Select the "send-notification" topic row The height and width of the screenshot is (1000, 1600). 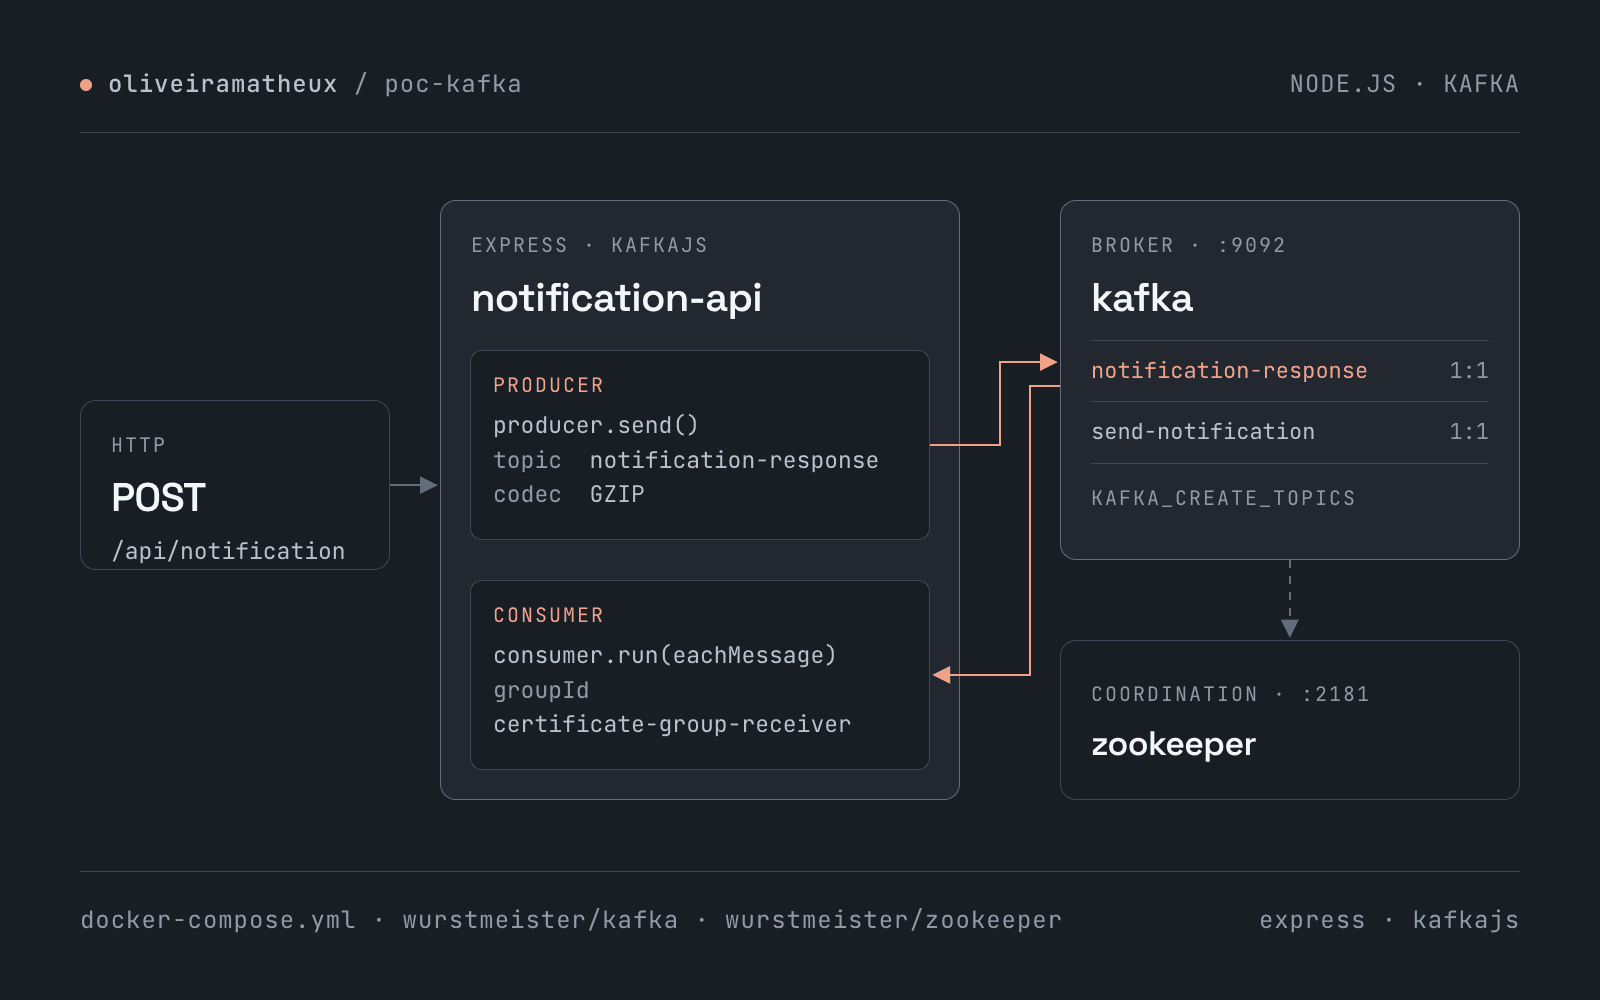(1290, 432)
